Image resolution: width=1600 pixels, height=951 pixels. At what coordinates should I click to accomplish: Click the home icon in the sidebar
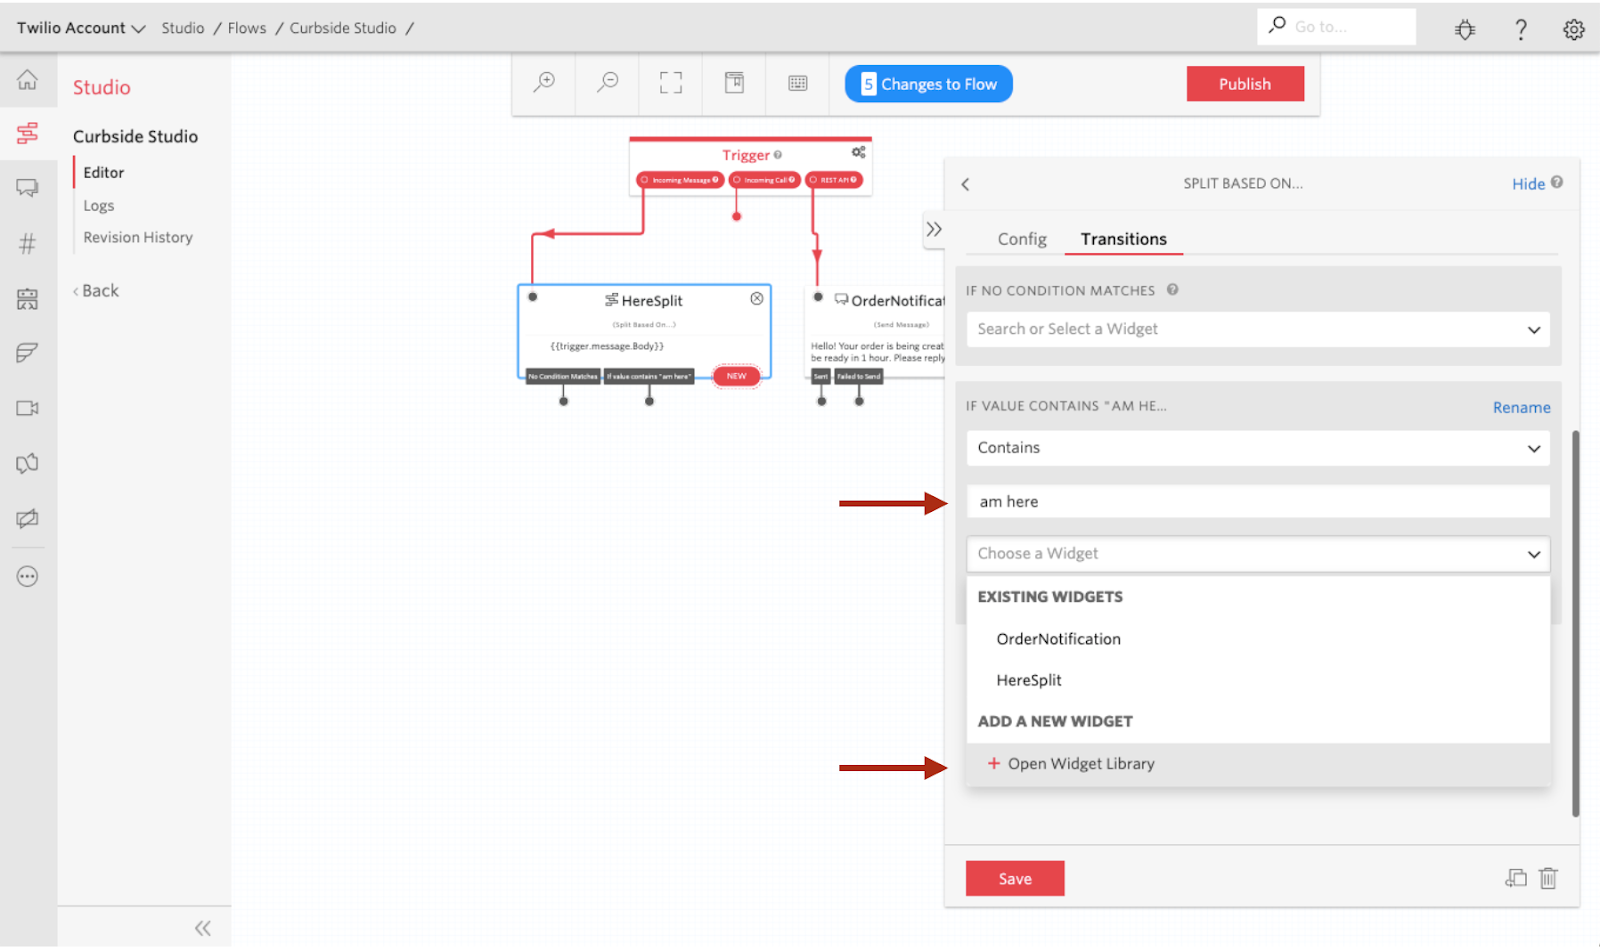click(27, 79)
